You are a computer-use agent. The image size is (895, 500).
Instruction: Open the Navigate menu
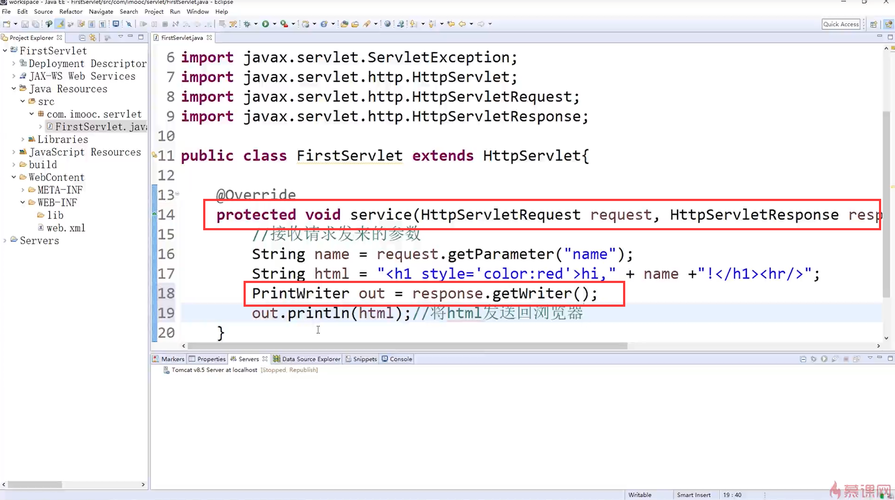[101, 12]
